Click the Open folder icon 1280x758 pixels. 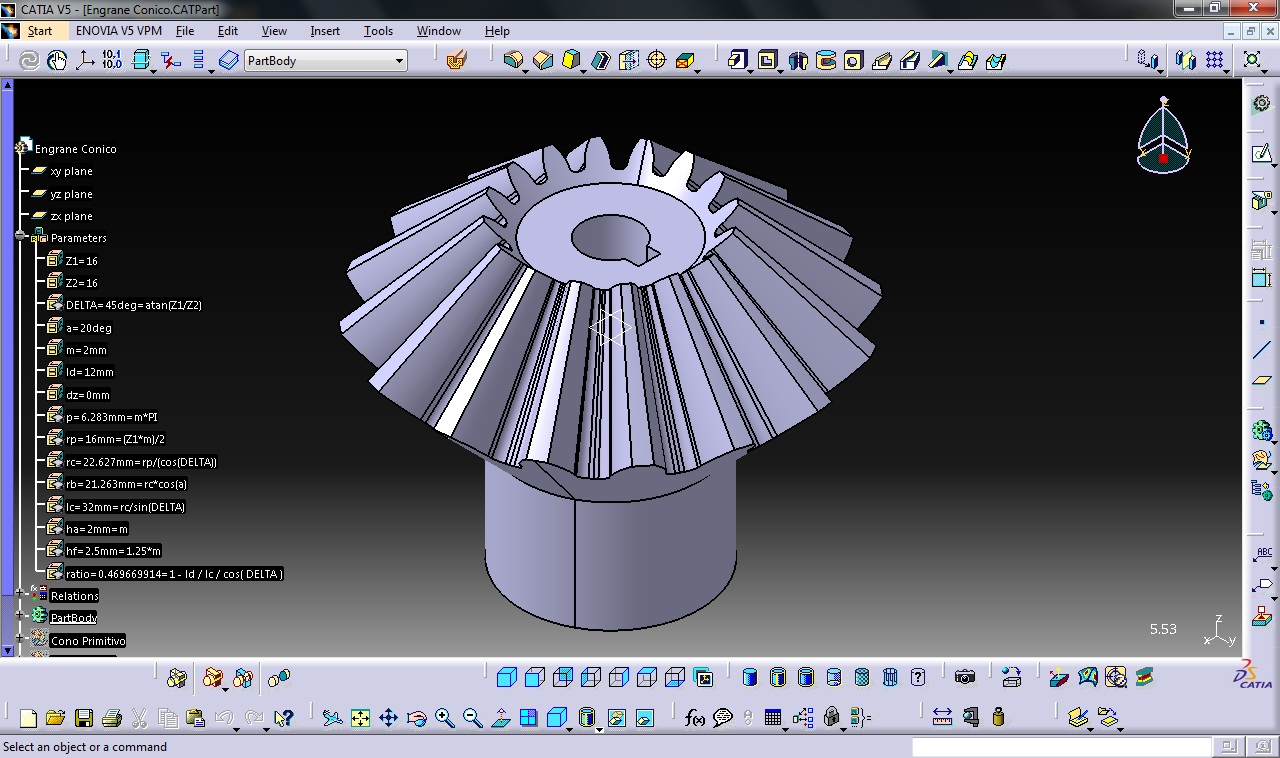pyautogui.click(x=55, y=718)
